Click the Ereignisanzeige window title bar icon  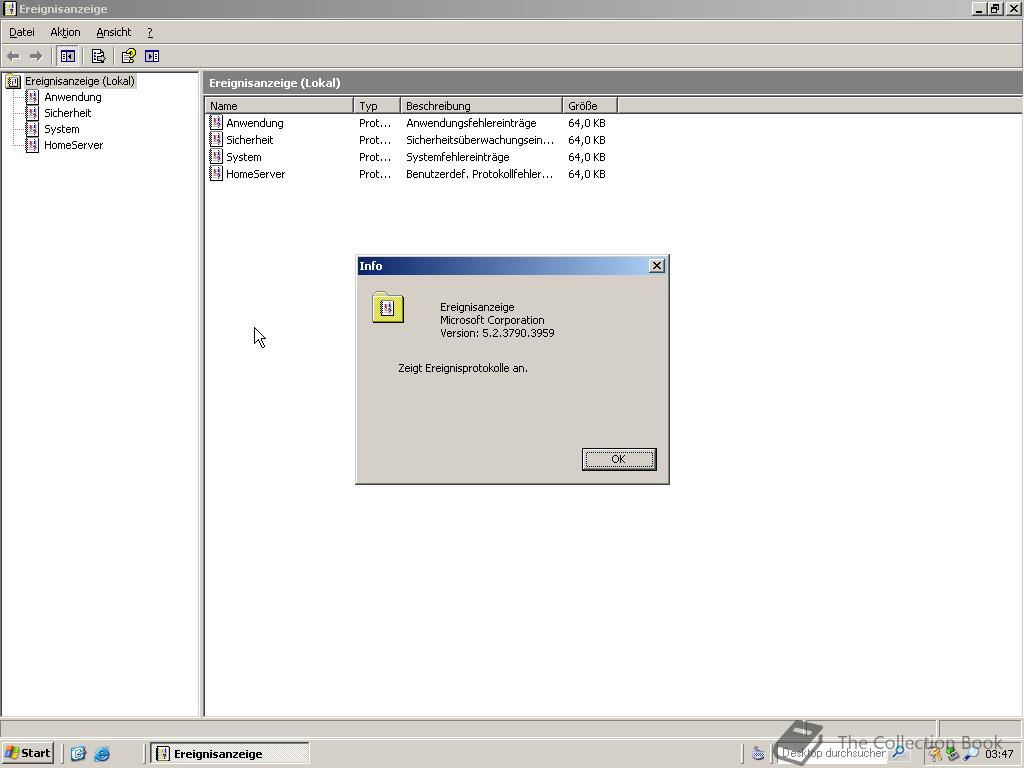point(9,8)
